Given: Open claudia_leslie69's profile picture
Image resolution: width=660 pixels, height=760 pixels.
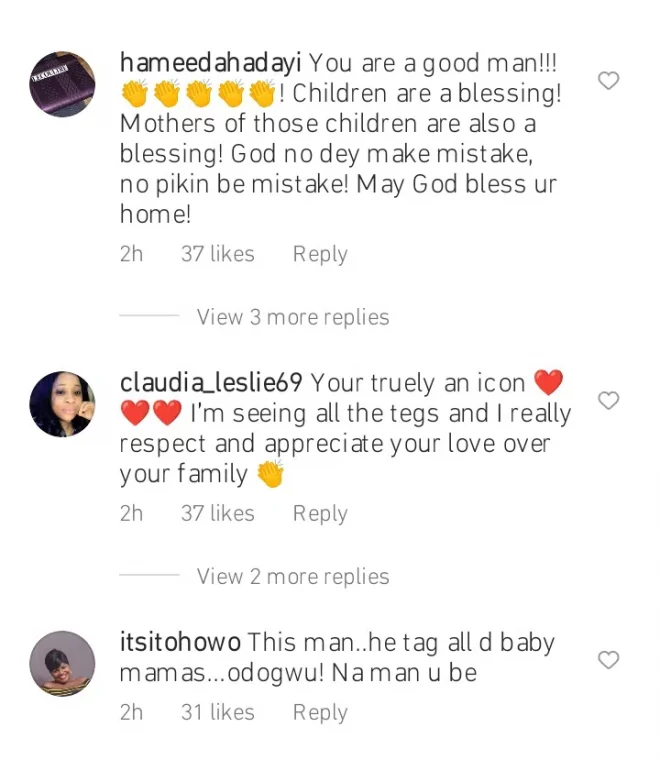Looking at the screenshot, I should [62, 404].
